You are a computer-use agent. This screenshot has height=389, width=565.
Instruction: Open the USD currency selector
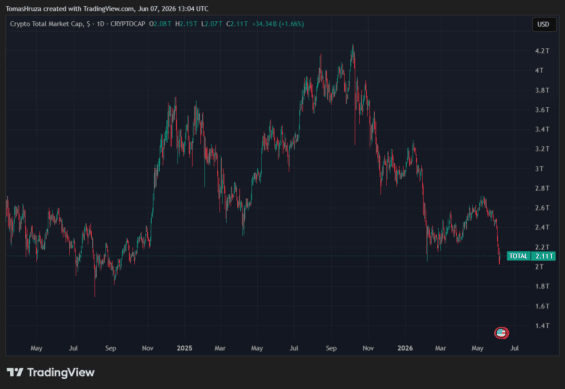(543, 24)
